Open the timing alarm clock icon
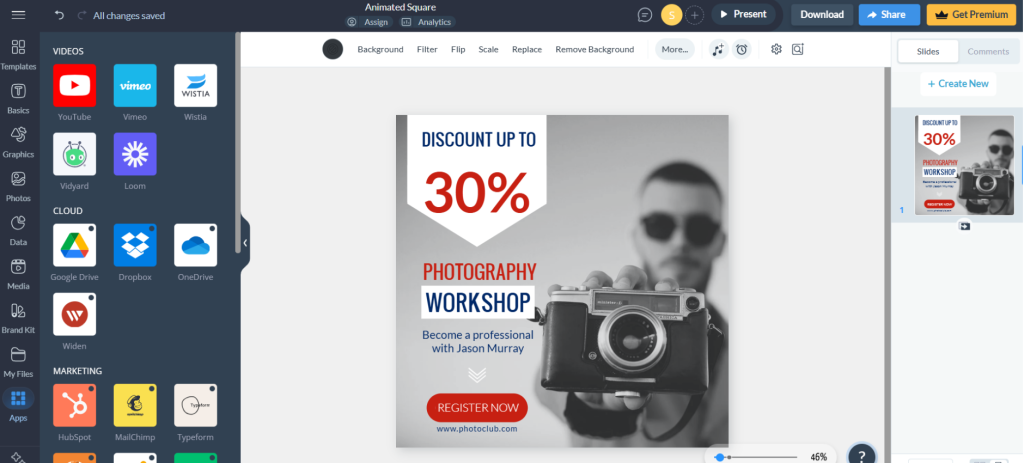 click(741, 49)
